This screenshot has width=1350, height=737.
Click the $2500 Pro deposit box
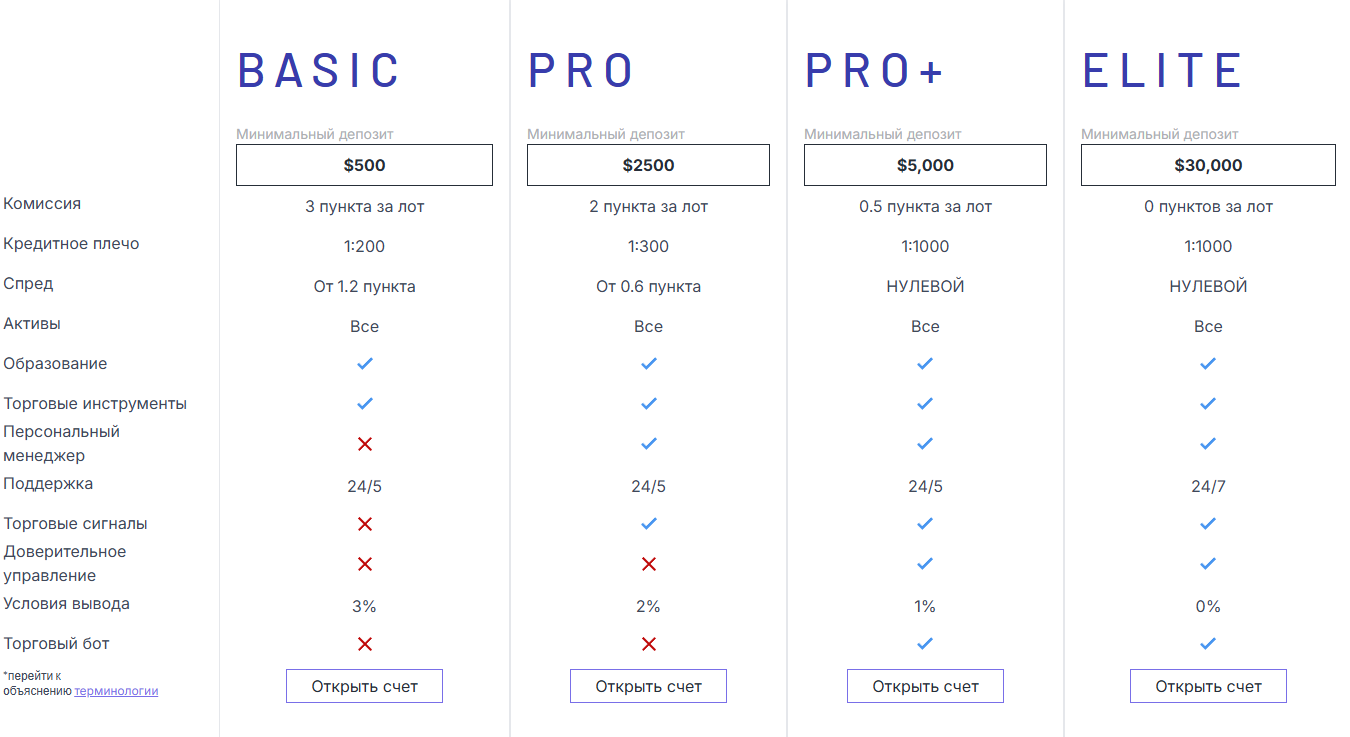click(648, 165)
